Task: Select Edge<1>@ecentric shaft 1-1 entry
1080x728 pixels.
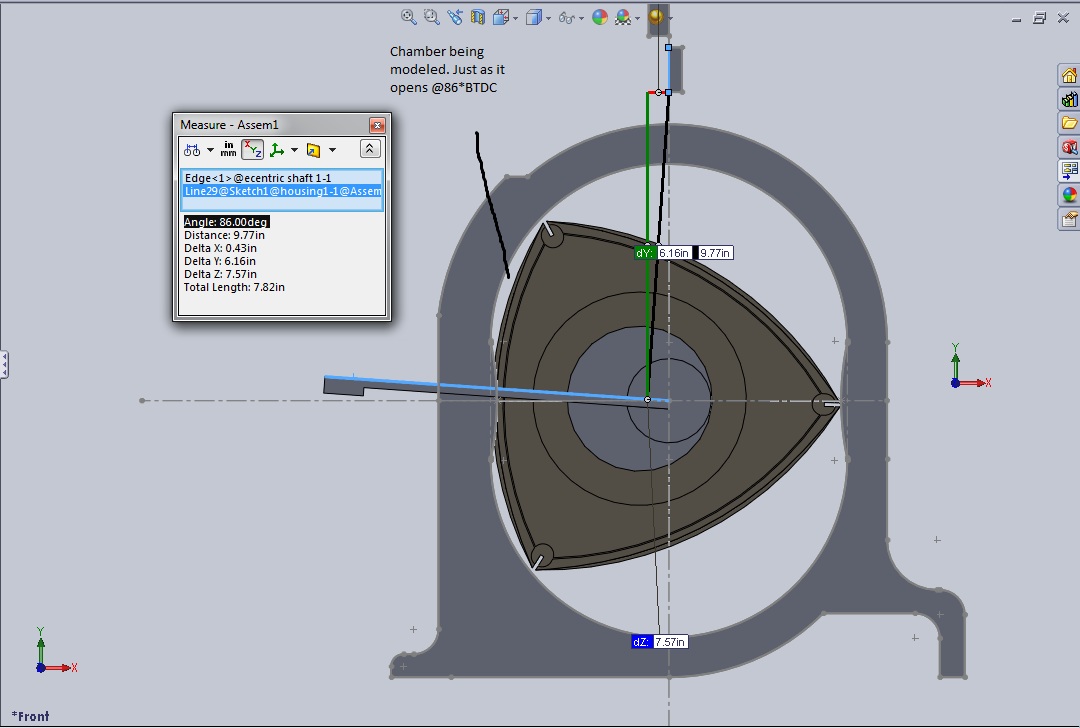Action: [x=258, y=178]
